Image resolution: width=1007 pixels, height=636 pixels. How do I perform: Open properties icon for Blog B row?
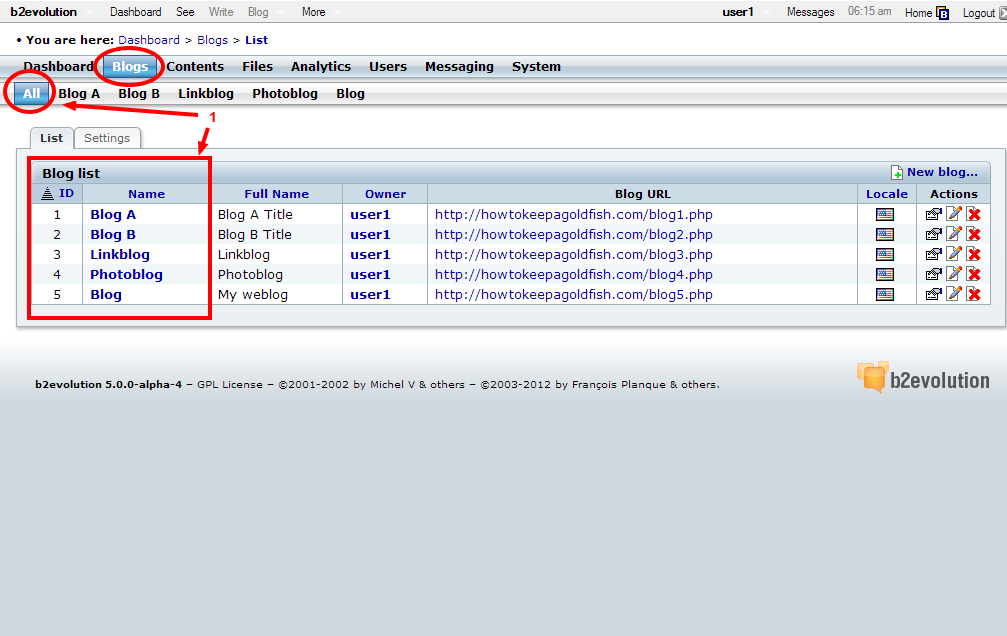(x=933, y=234)
